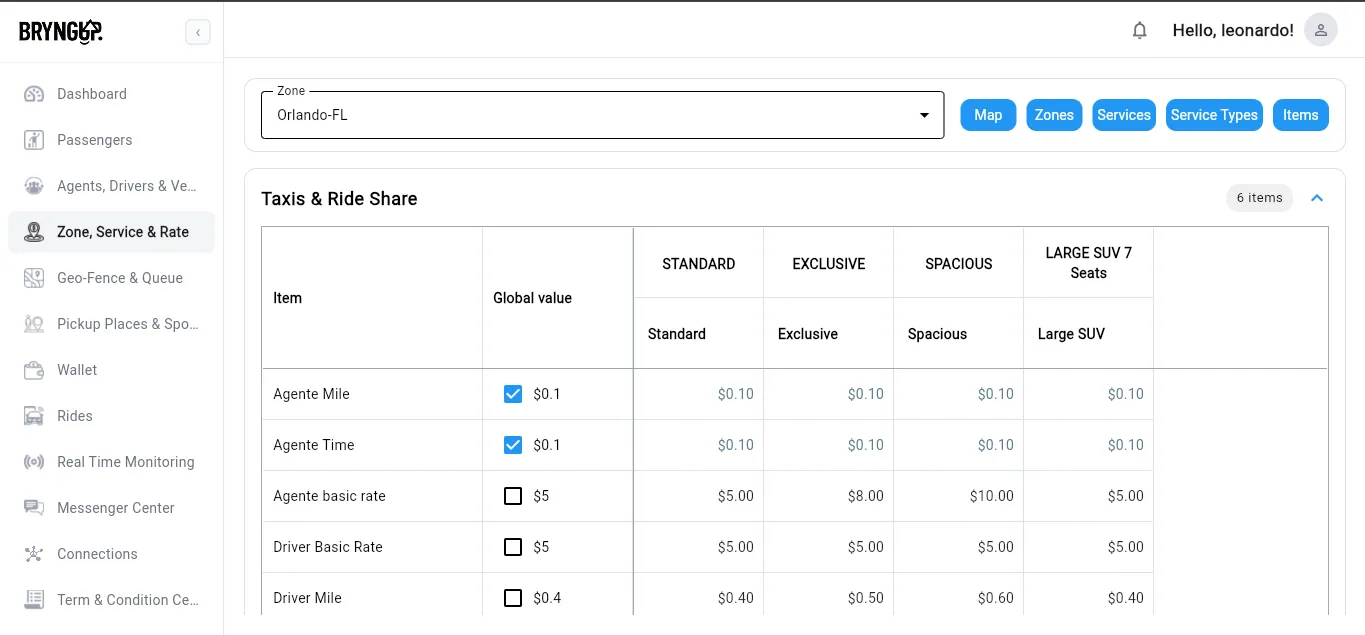Click the Items button

point(1301,115)
